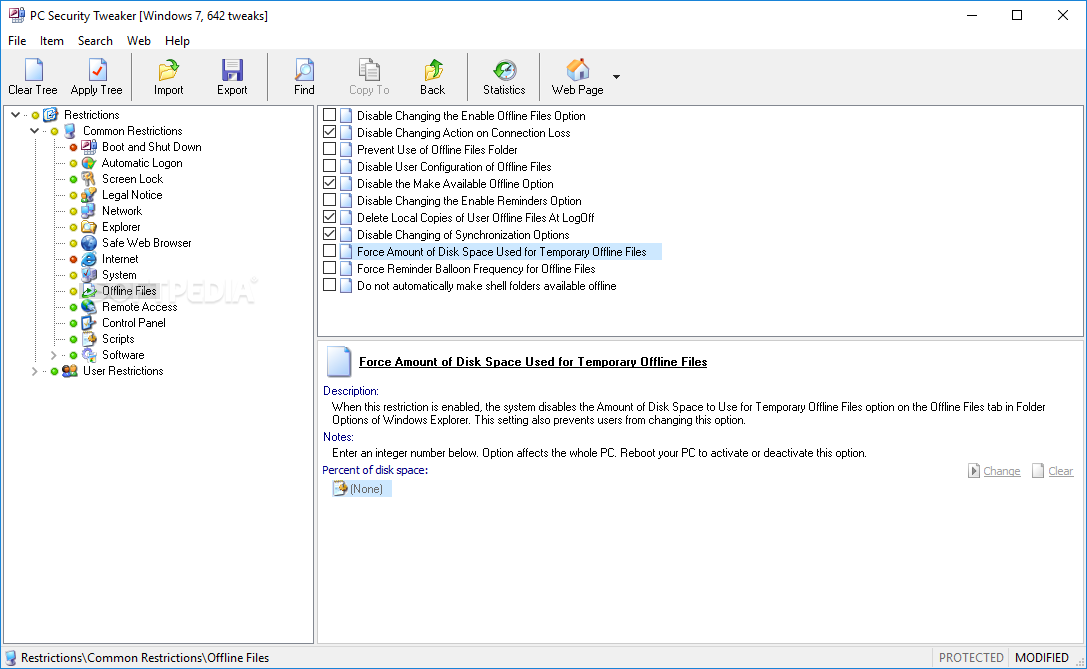Open the Item menu
This screenshot has width=1087, height=669.
[51, 41]
